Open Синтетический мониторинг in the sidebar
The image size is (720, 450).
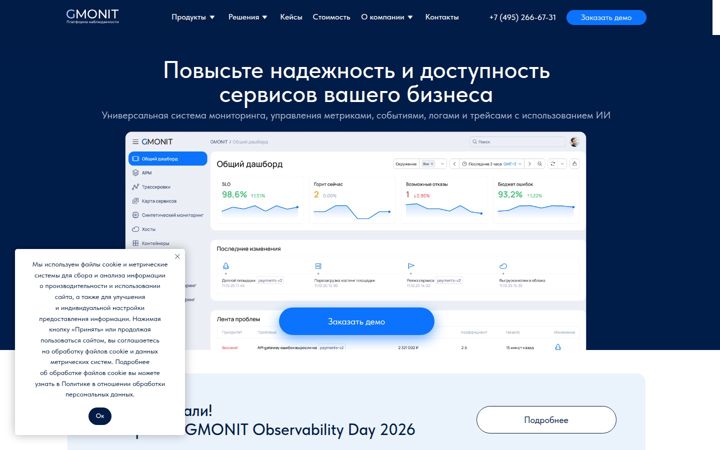click(168, 215)
